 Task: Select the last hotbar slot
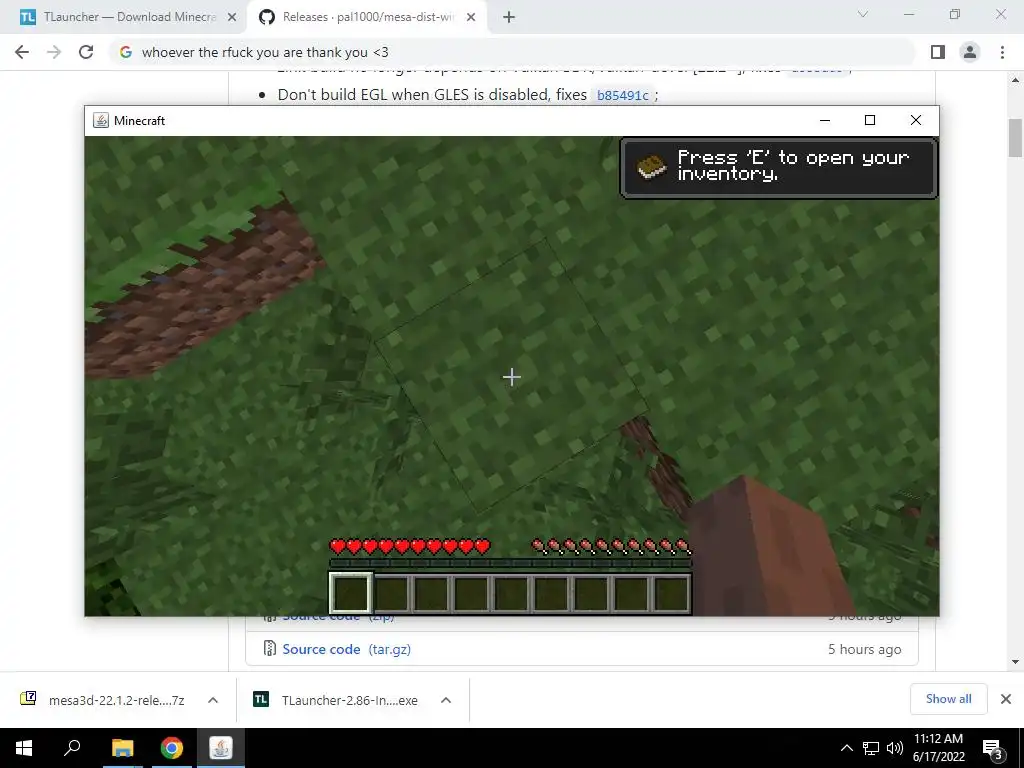click(671, 594)
